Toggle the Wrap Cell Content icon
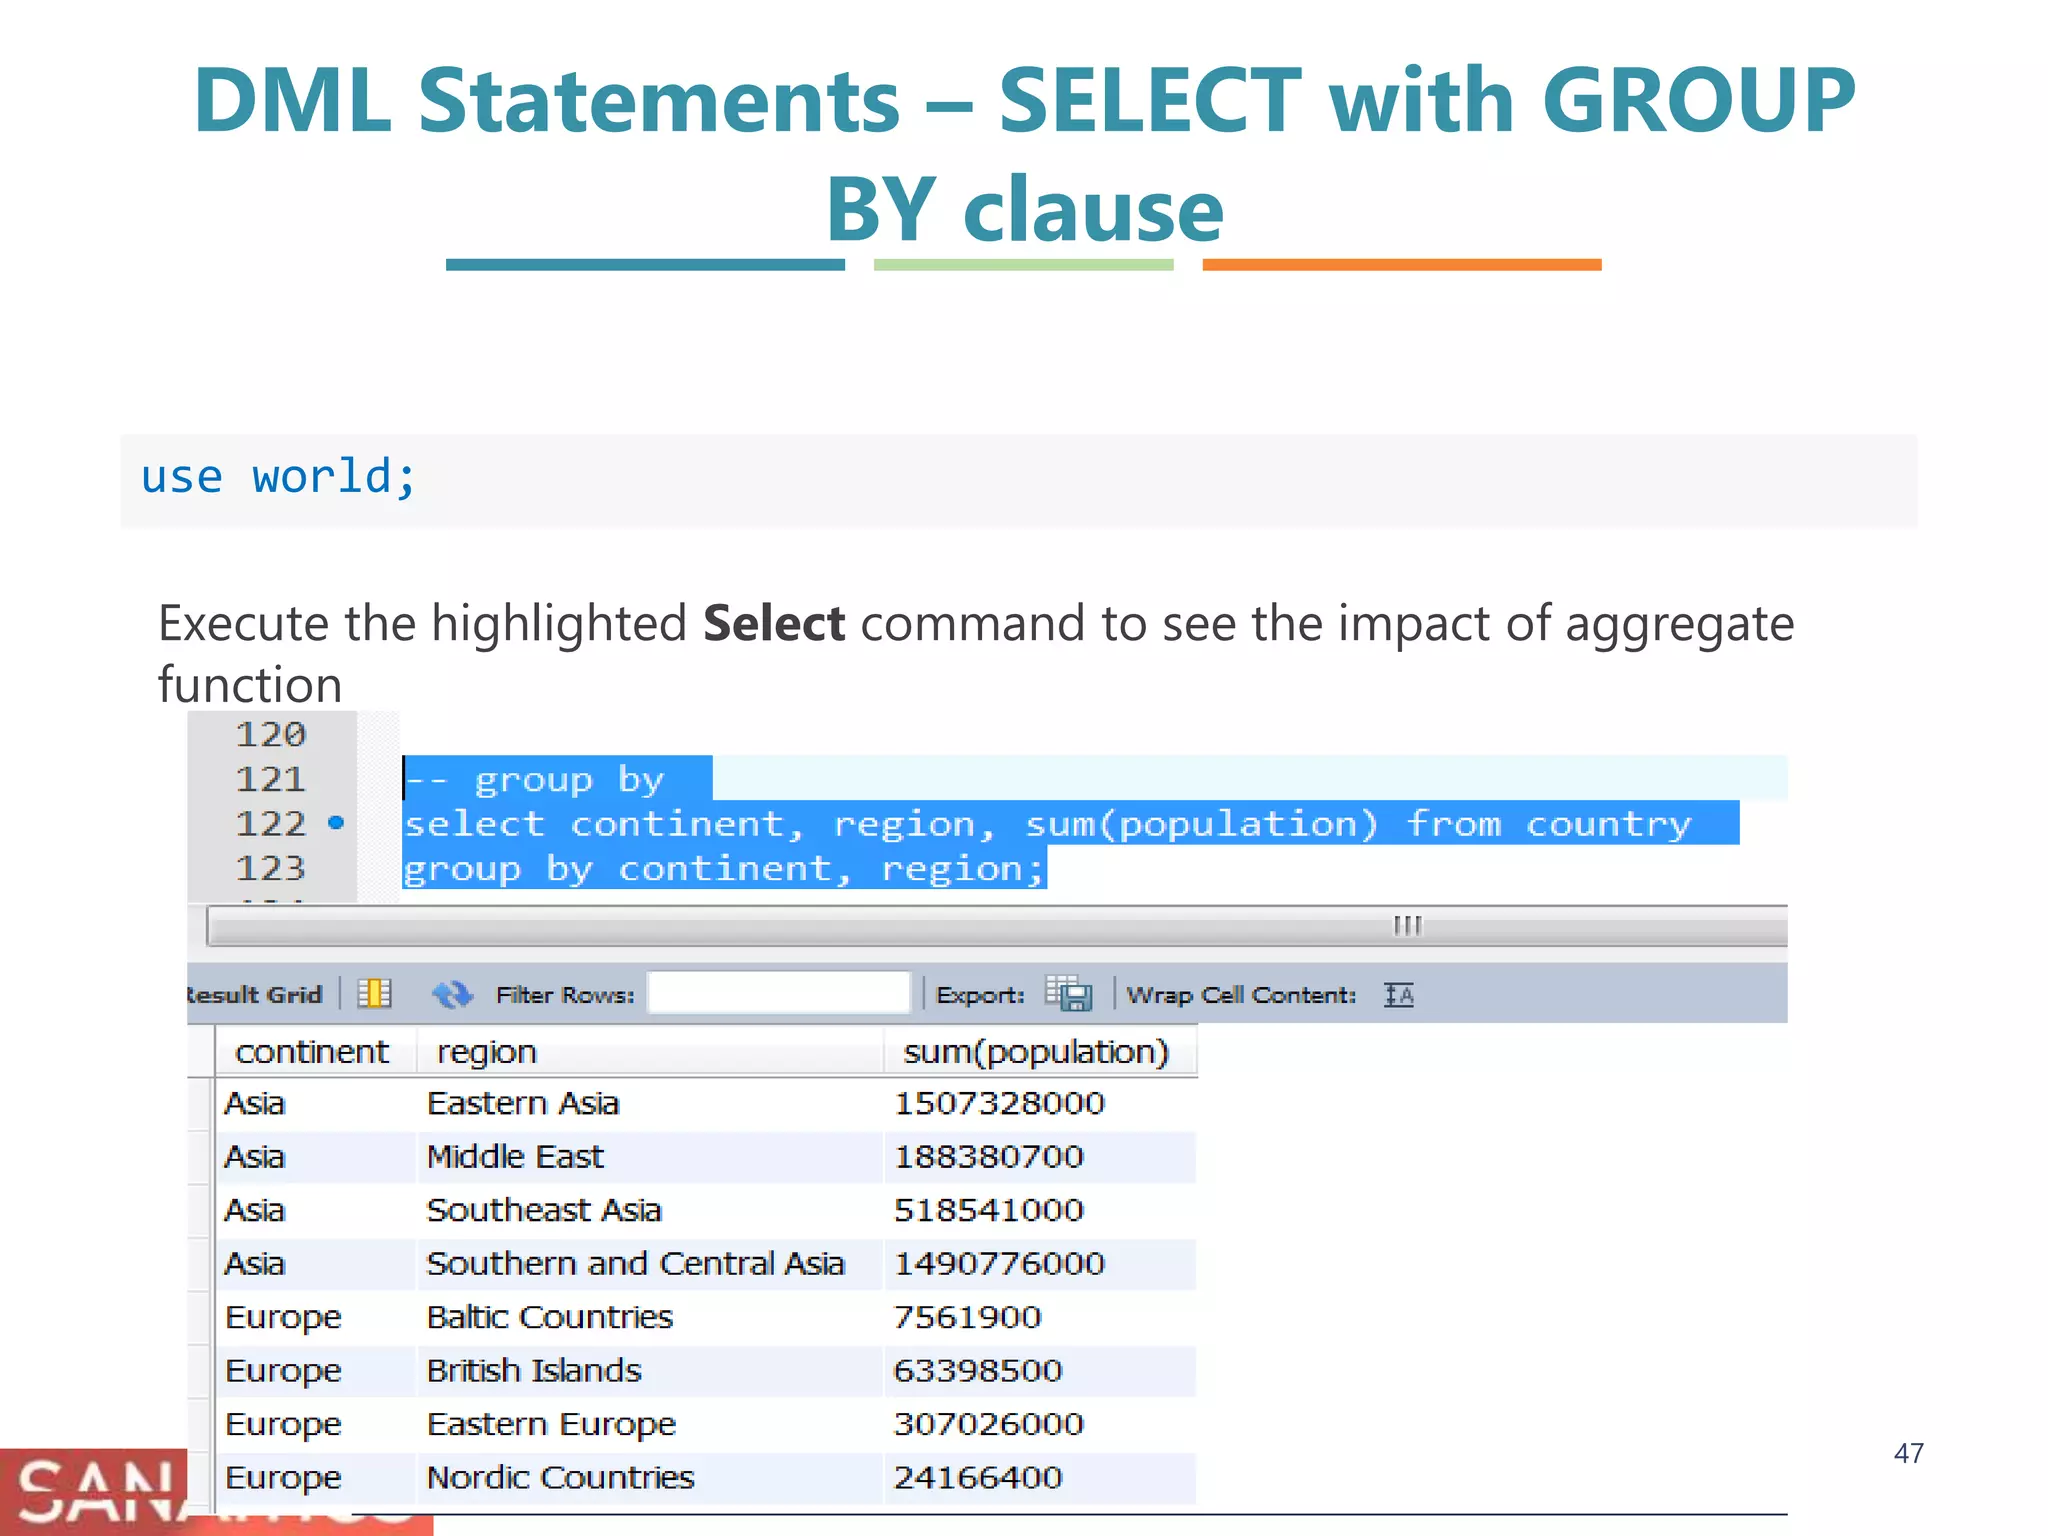The image size is (2048, 1536). tap(1398, 995)
